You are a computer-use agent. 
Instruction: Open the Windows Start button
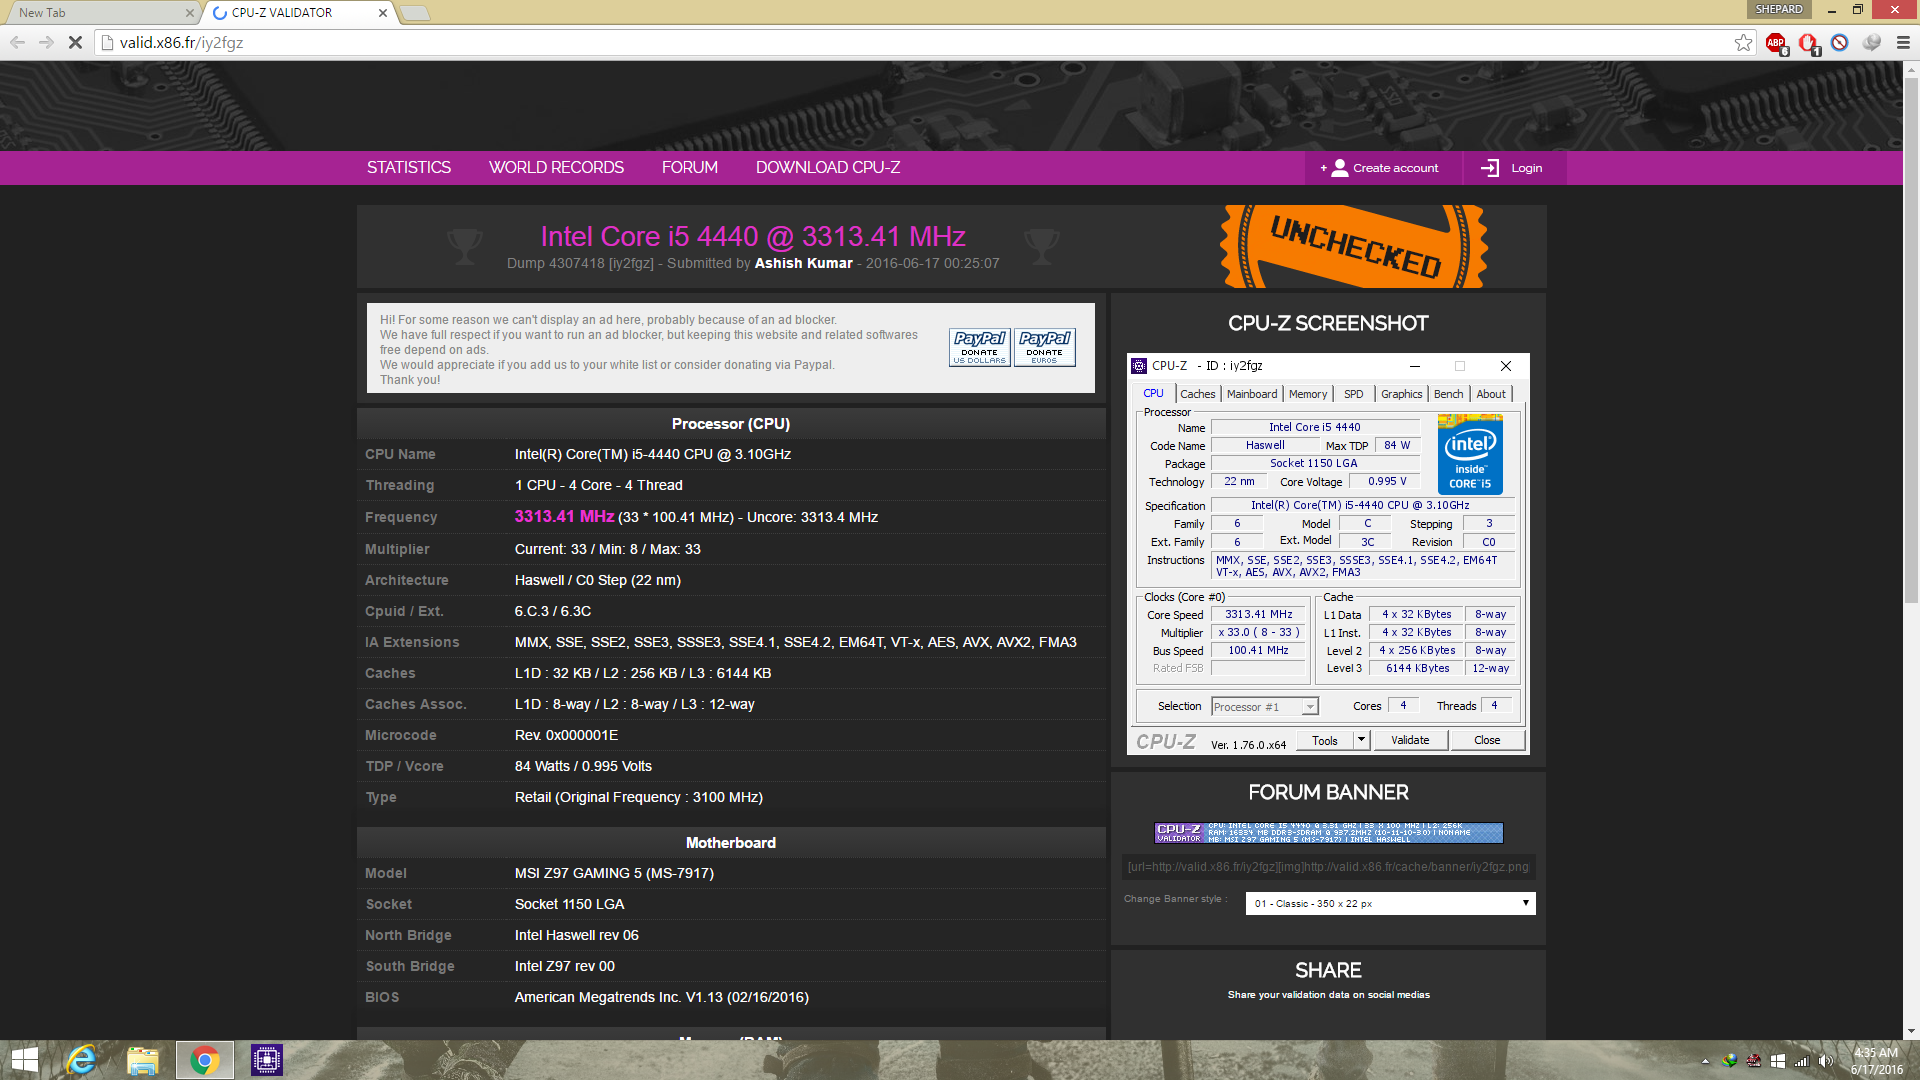24,1060
